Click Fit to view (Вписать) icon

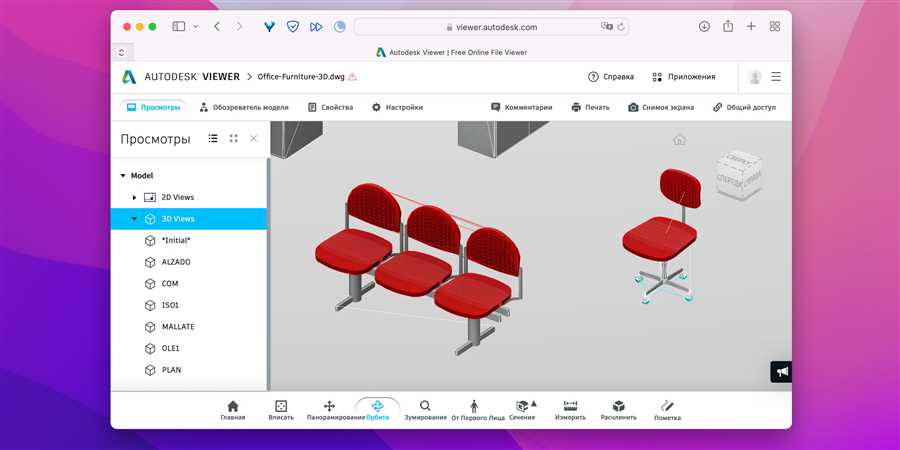(281, 408)
